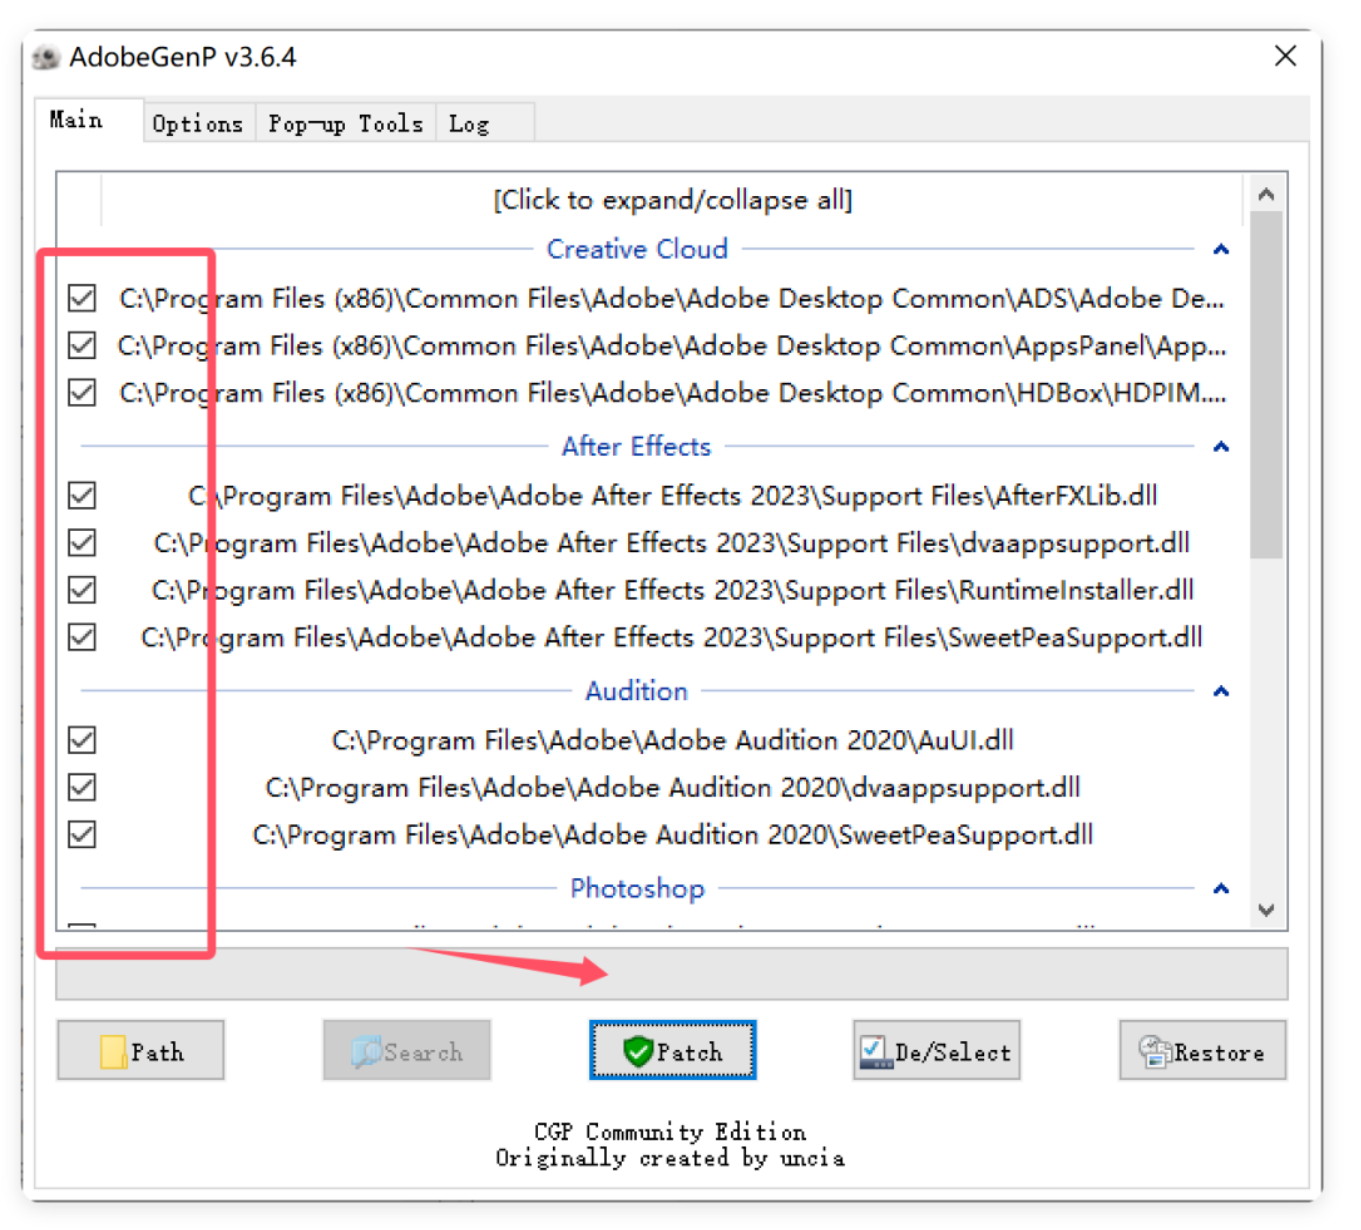The image size is (1361, 1230).
Task: Click the progress bar above the buttons
Action: pyautogui.click(x=672, y=974)
